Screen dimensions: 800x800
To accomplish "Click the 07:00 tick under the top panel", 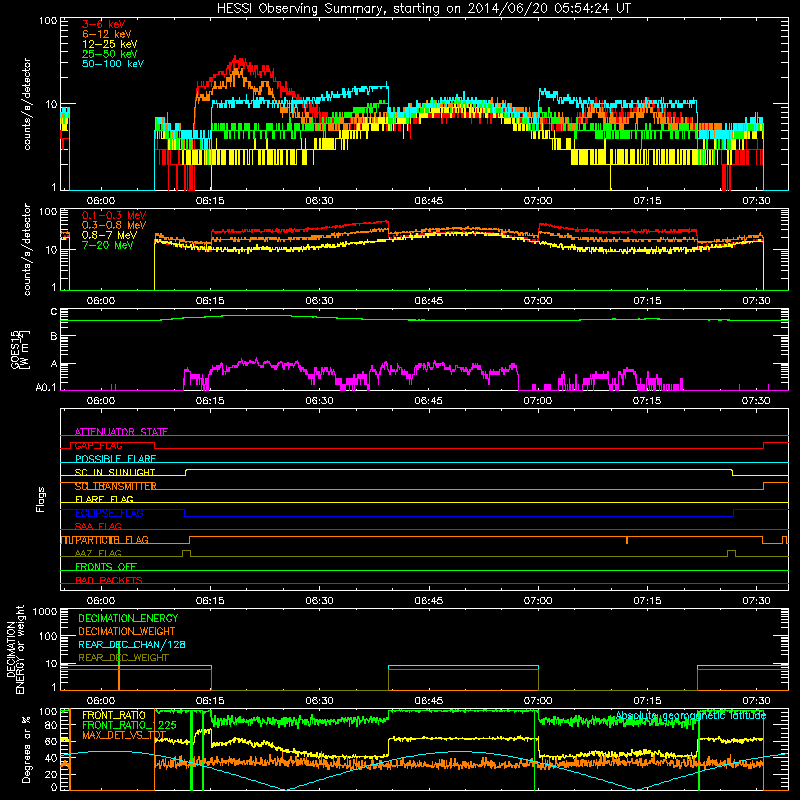I will point(538,201).
